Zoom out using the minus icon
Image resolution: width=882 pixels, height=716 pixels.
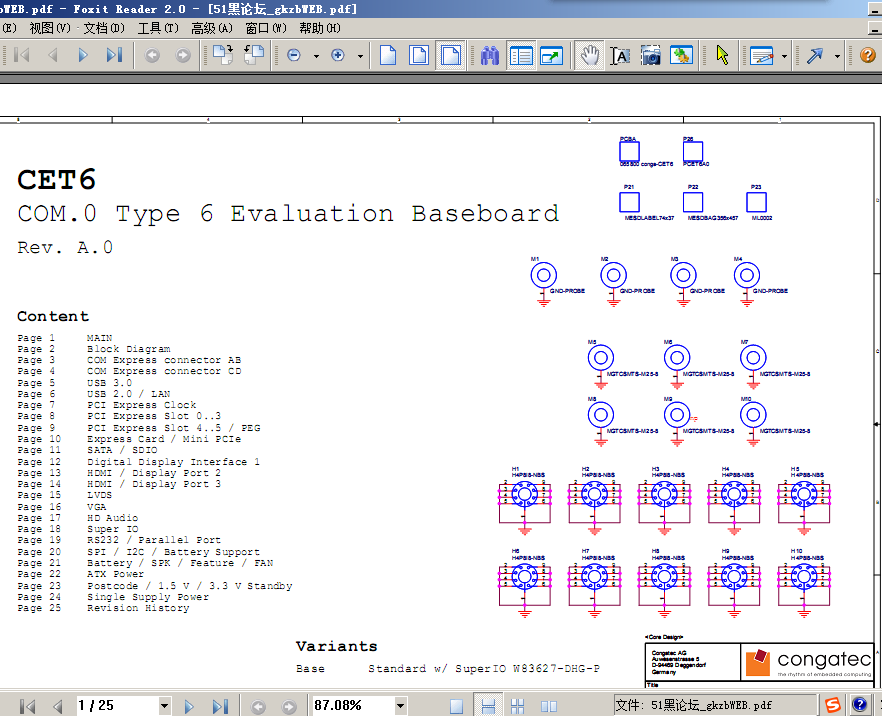pos(294,55)
